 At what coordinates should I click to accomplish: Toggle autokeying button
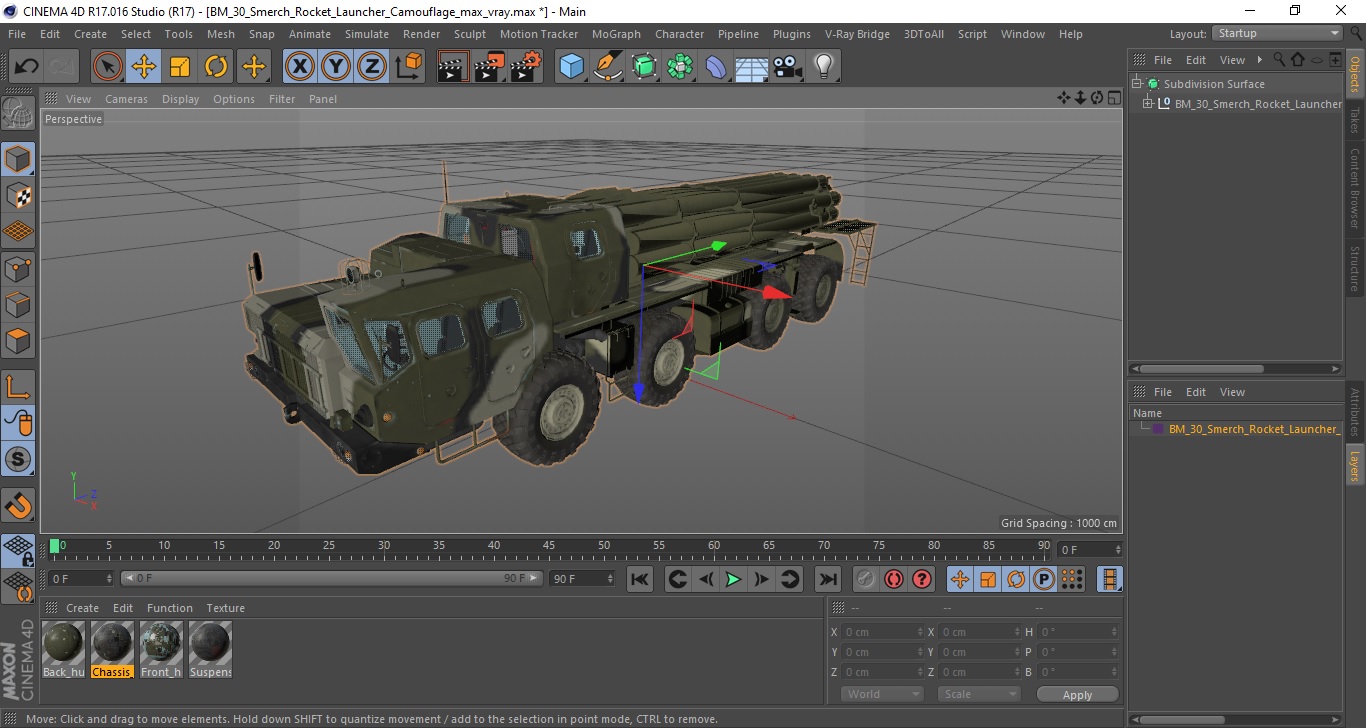[x=894, y=579]
